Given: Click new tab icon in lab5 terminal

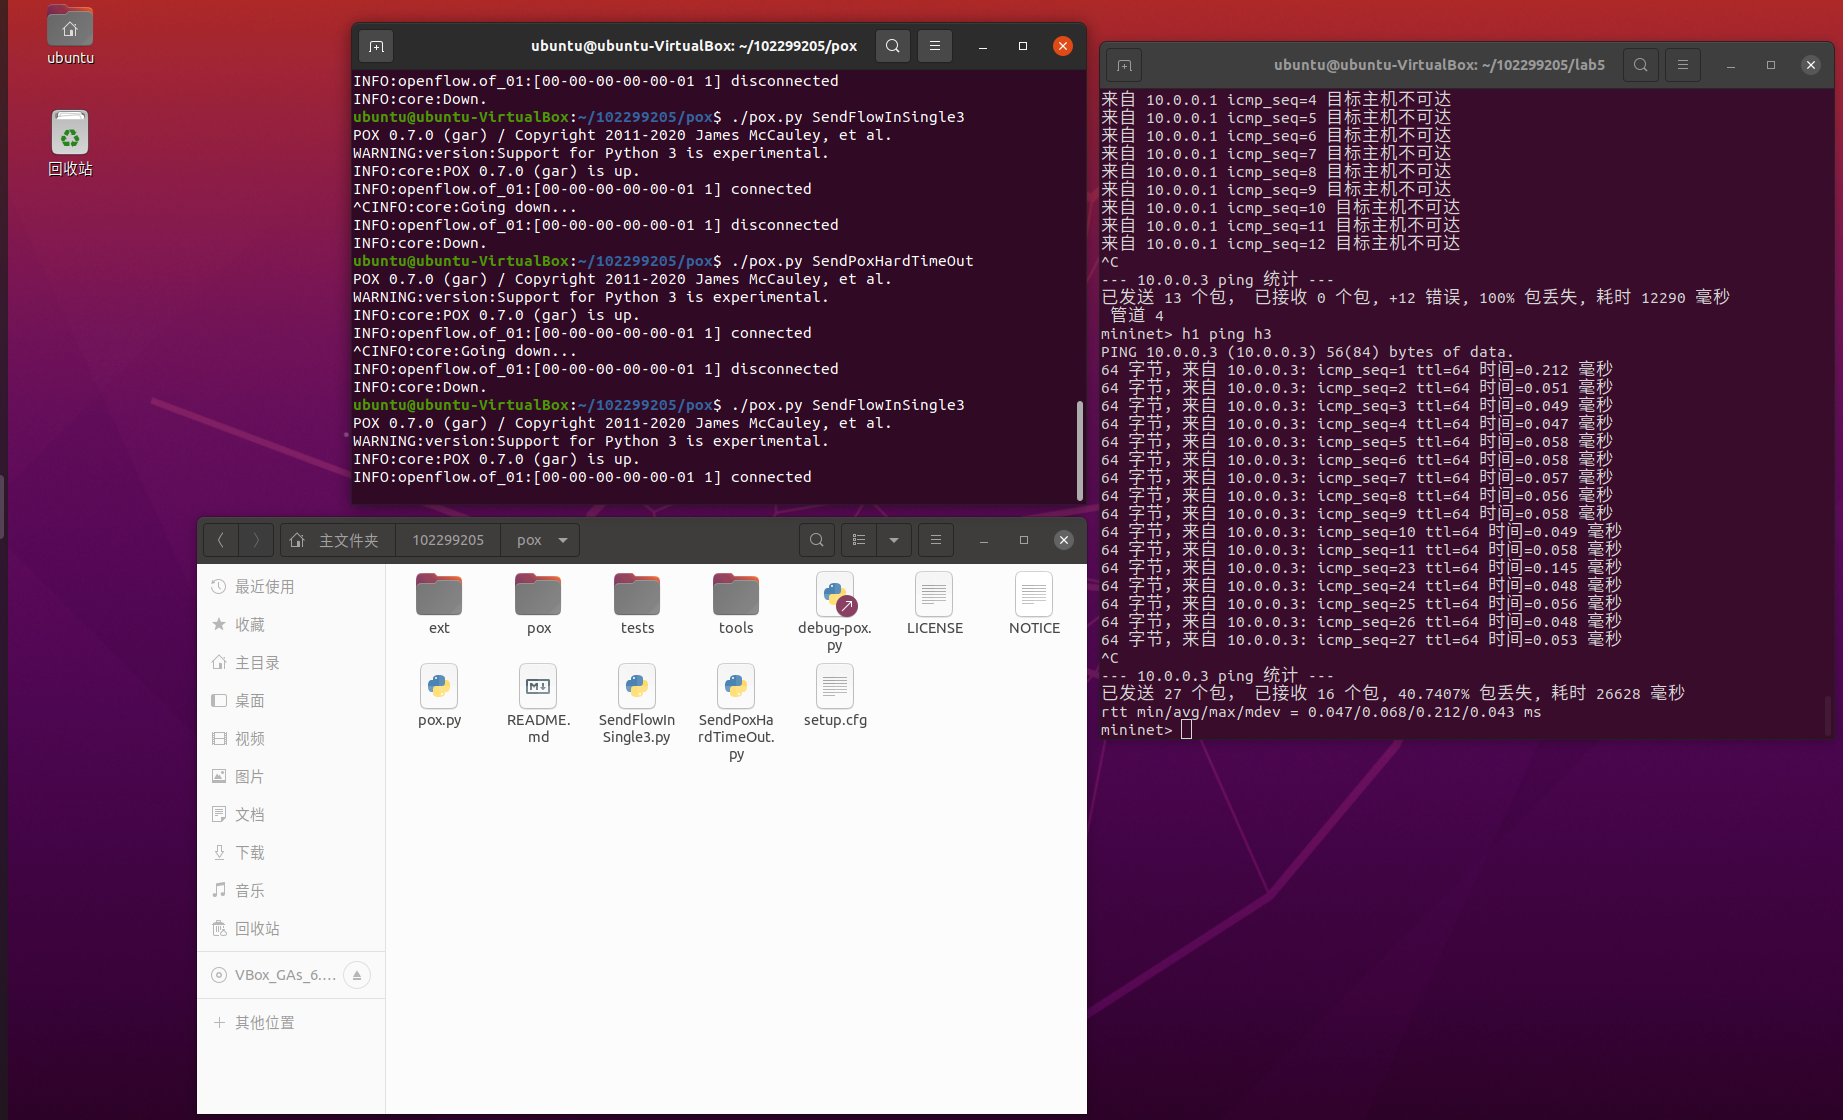Looking at the screenshot, I should tap(1124, 65).
